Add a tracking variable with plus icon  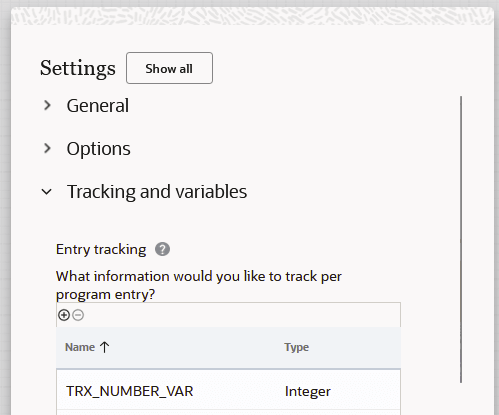pyautogui.click(x=64, y=315)
